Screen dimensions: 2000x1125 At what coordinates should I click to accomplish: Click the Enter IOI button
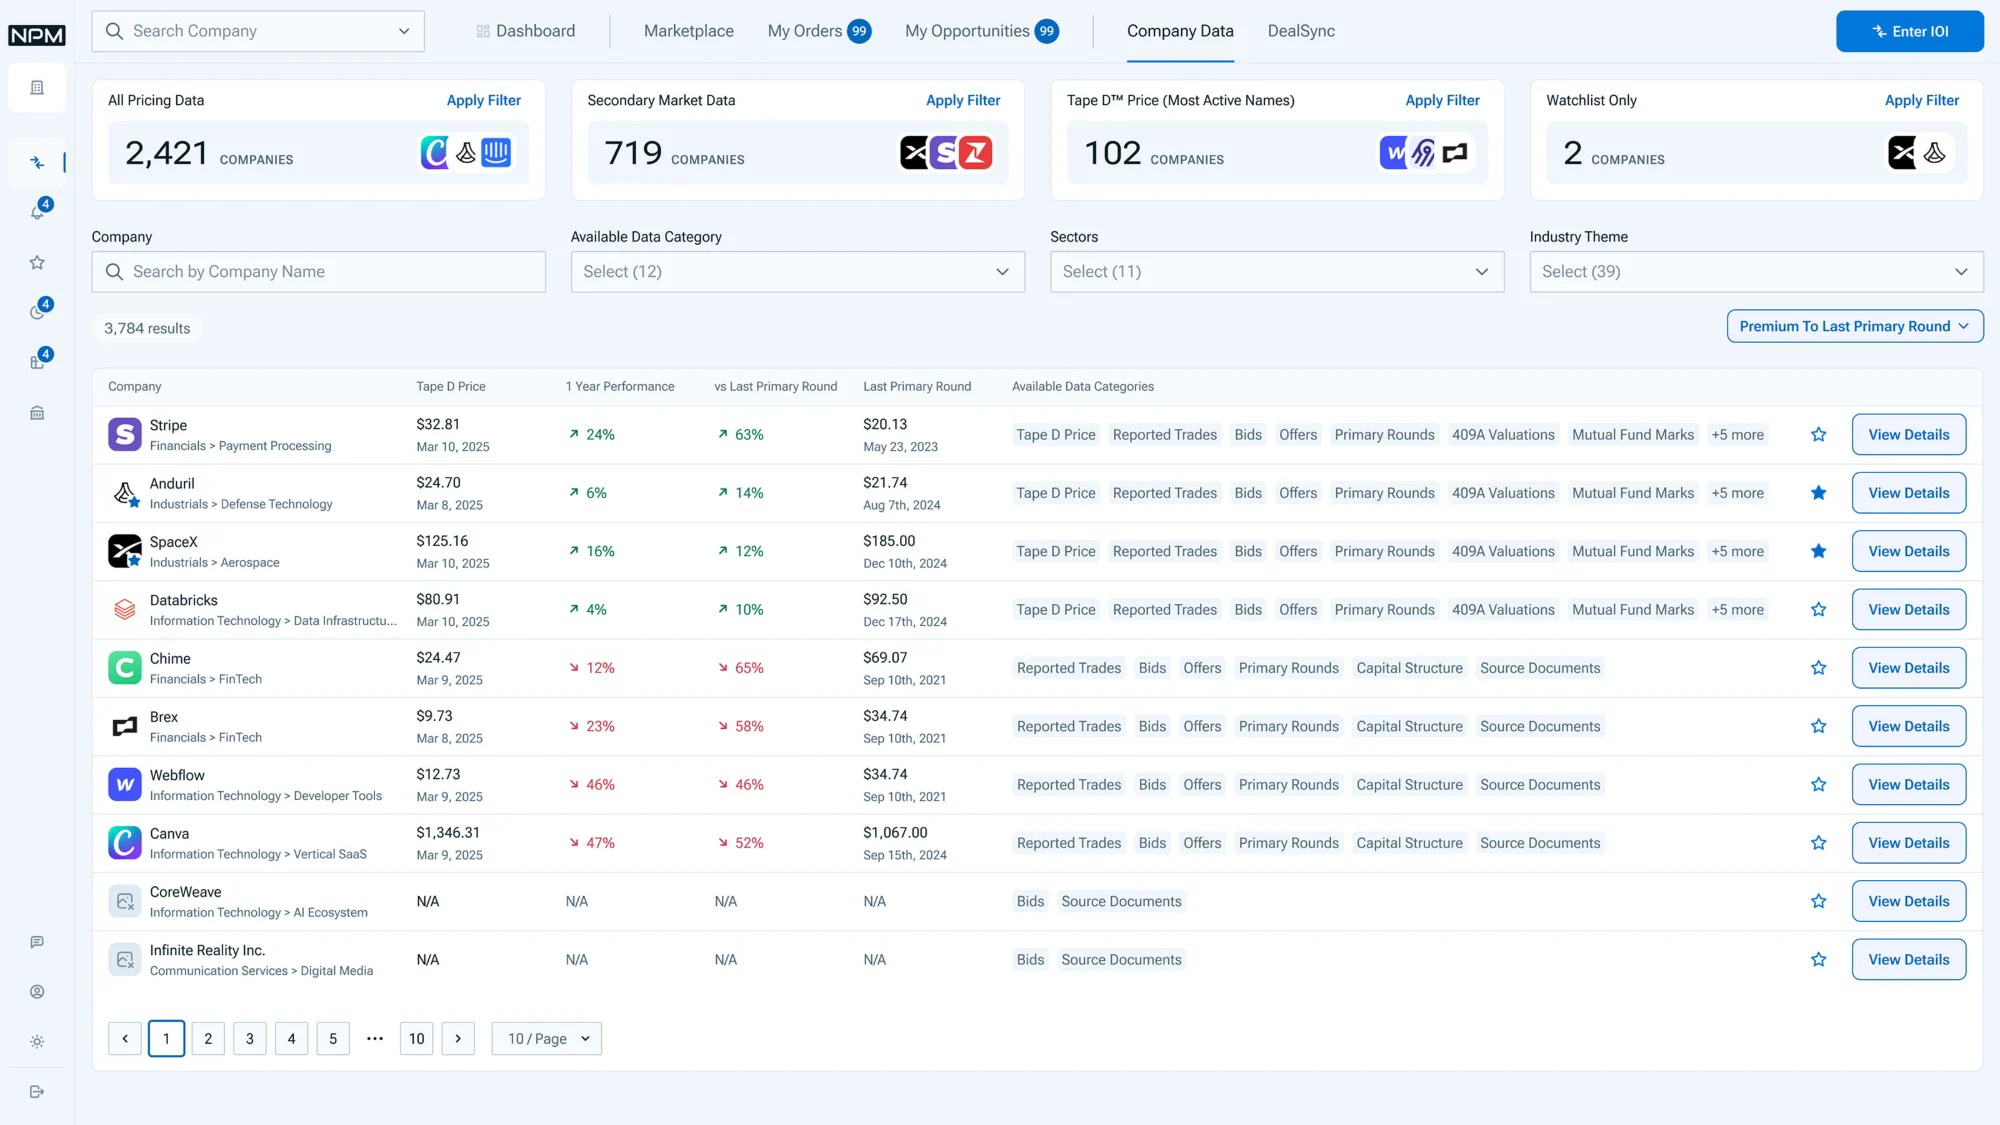[x=1909, y=31]
